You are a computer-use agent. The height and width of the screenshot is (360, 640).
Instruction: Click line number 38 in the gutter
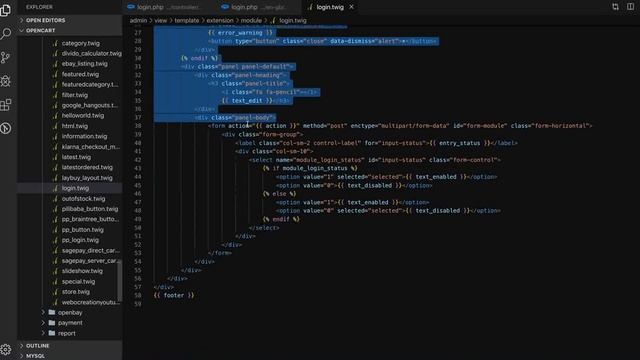point(138,126)
